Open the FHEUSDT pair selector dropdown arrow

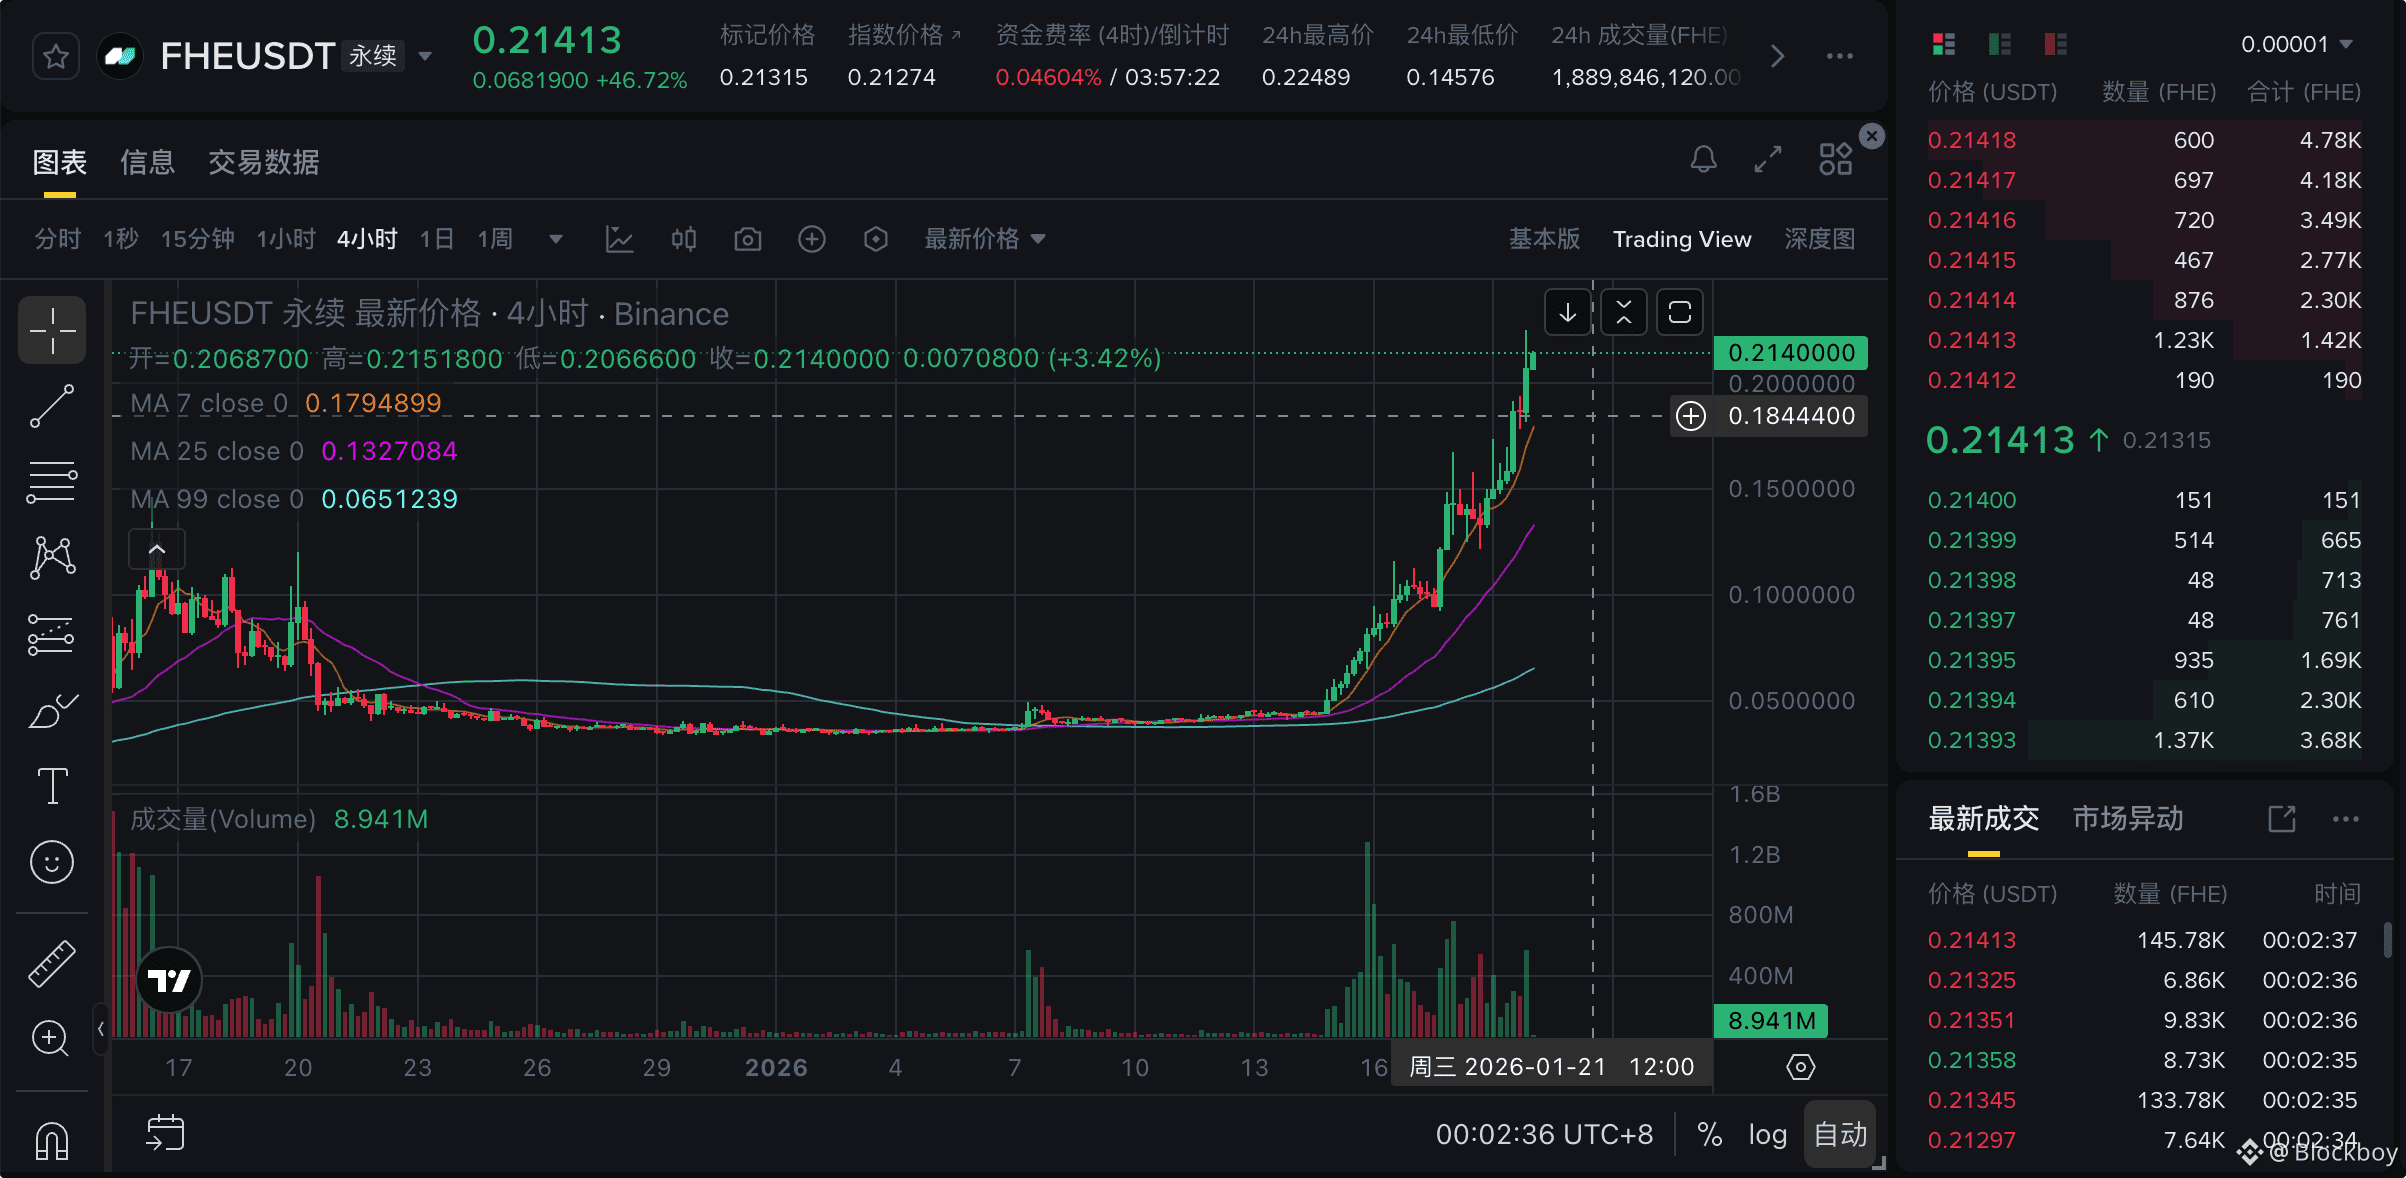425,56
